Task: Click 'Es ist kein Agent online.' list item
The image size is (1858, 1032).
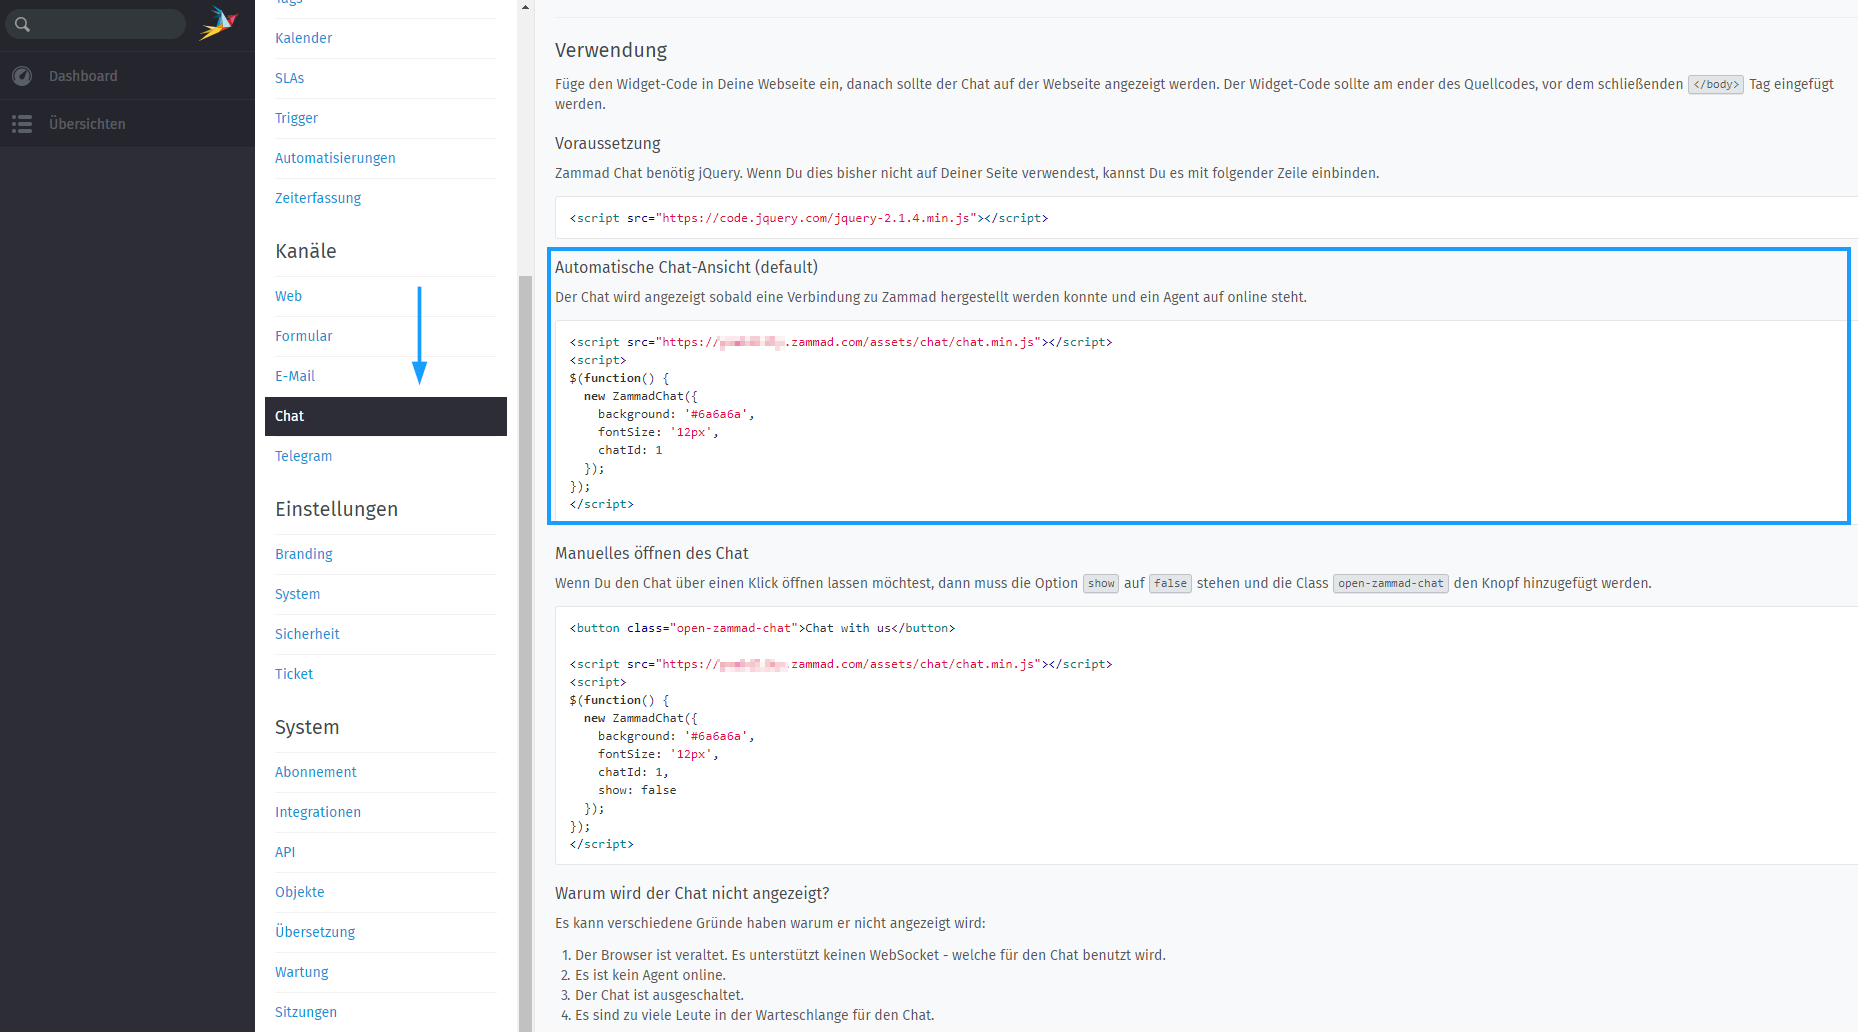Action: point(650,975)
